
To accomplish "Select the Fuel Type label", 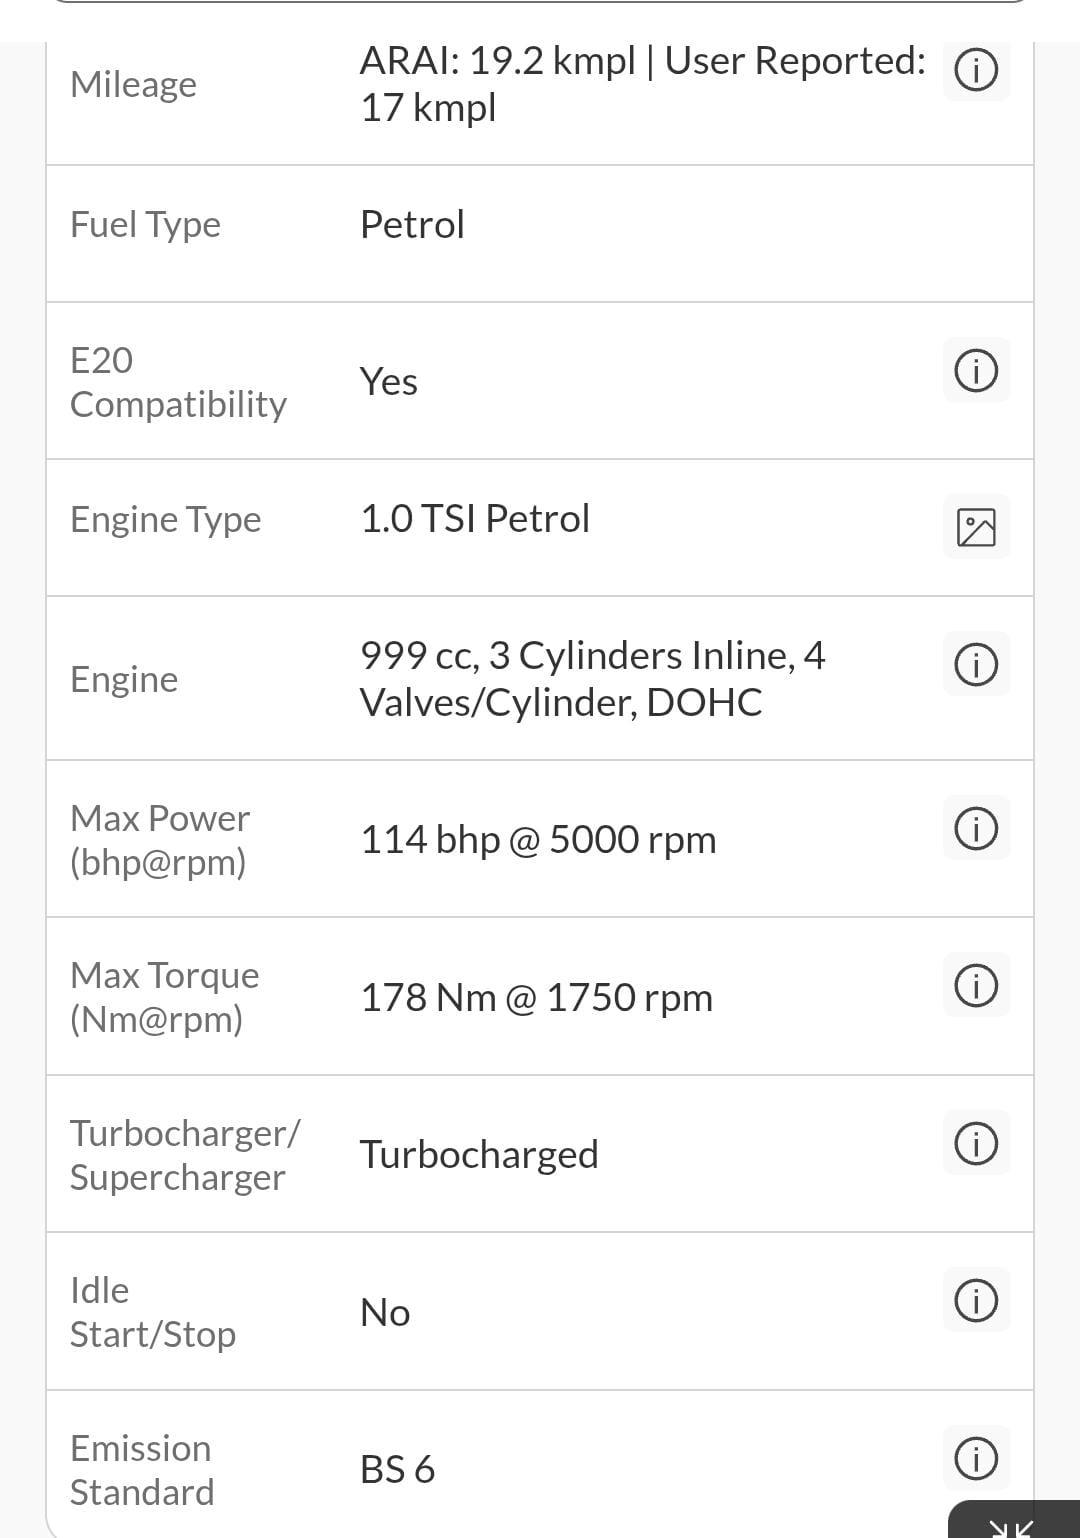I will [x=145, y=225].
